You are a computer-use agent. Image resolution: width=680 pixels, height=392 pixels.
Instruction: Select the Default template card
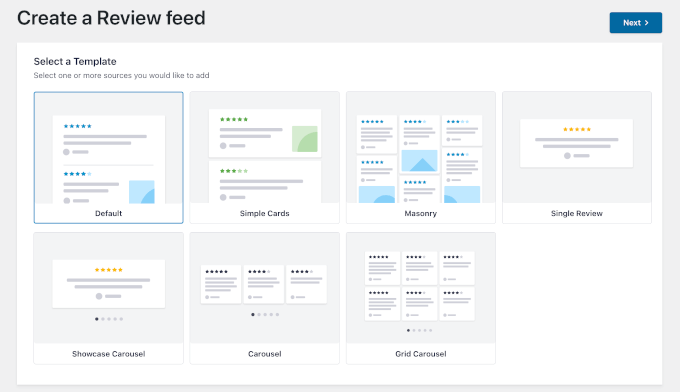pos(108,157)
